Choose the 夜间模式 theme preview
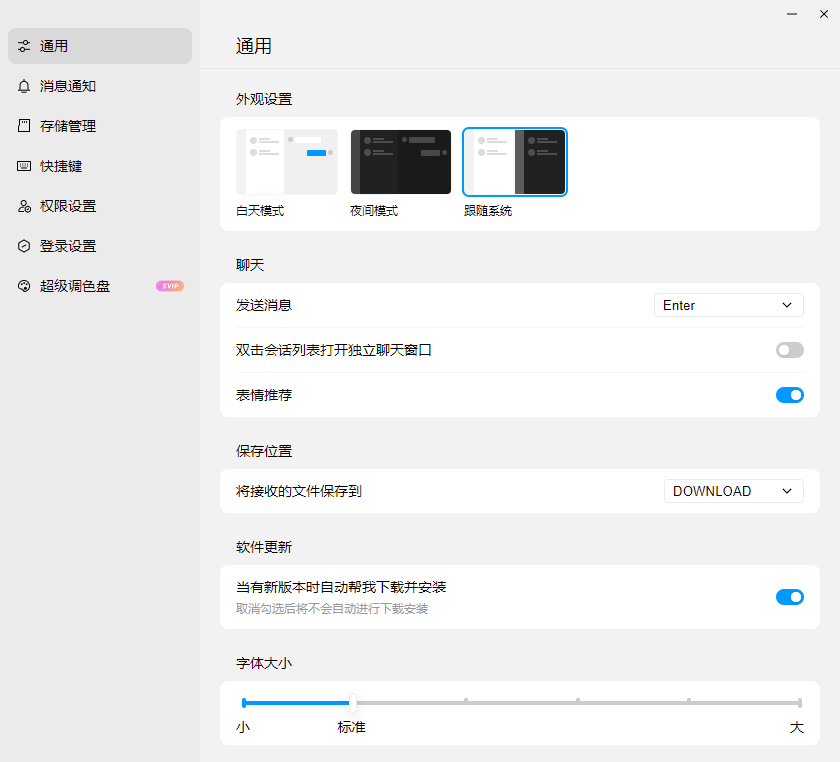840x762 pixels. click(400, 162)
